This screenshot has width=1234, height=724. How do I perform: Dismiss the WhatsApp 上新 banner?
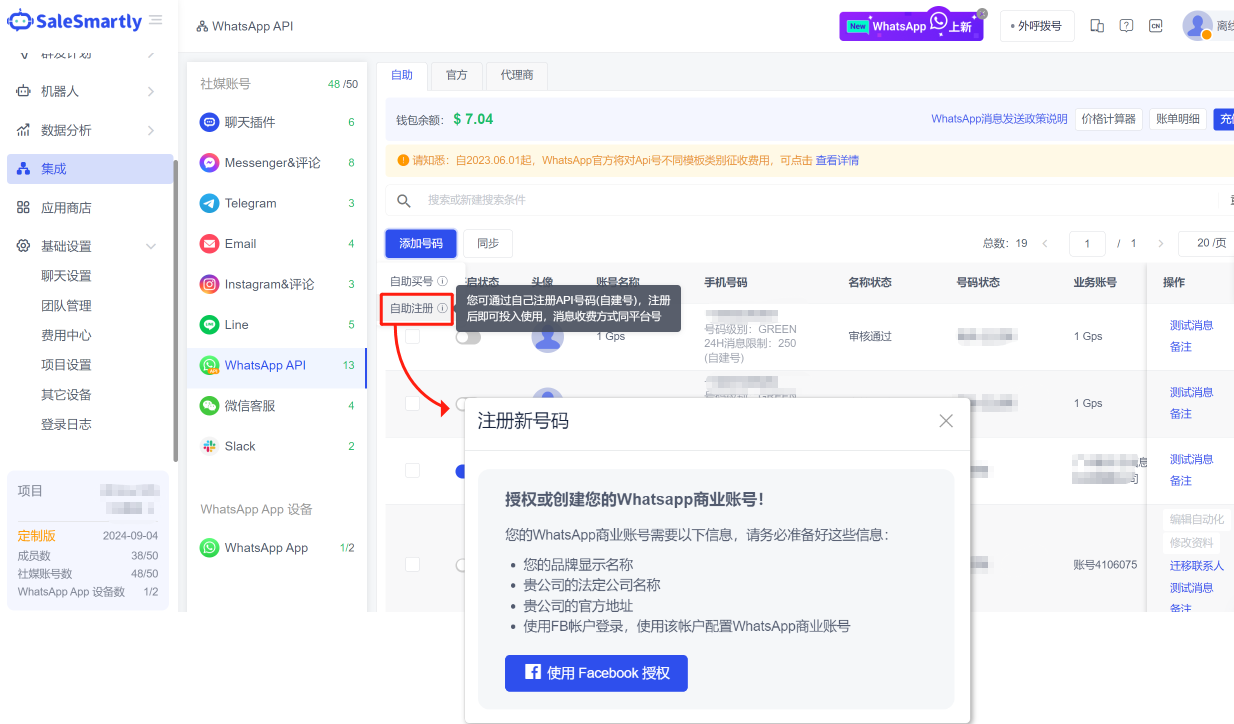981,14
